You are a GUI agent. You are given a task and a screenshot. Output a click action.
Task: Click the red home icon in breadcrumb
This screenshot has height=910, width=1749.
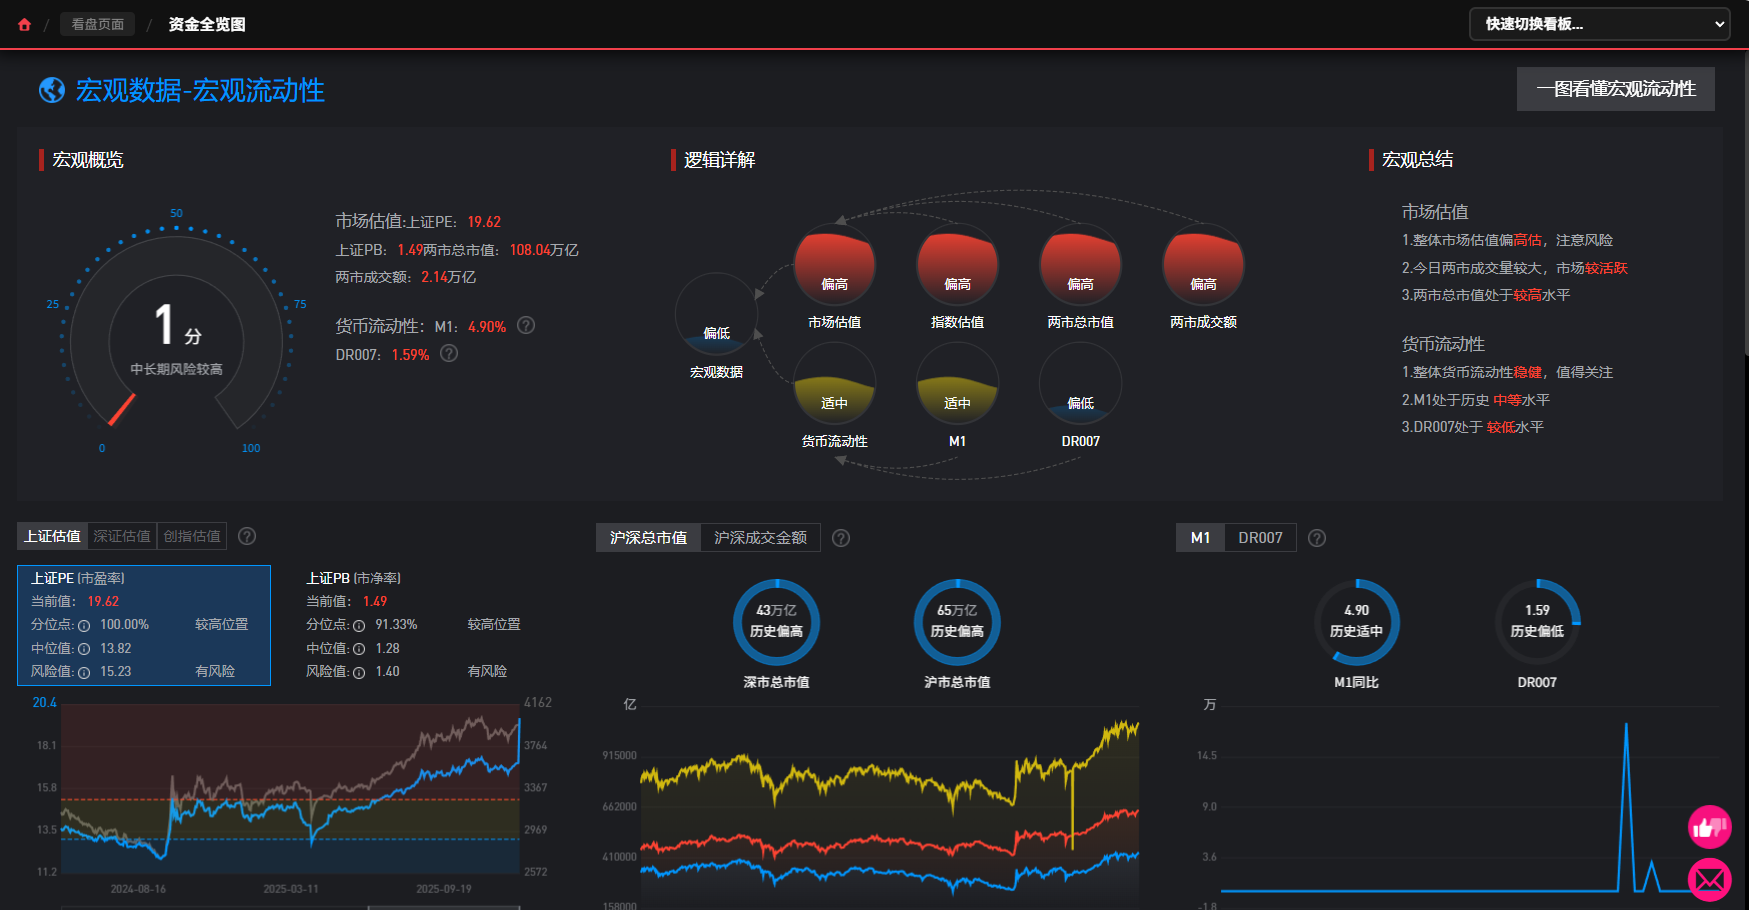tap(24, 25)
